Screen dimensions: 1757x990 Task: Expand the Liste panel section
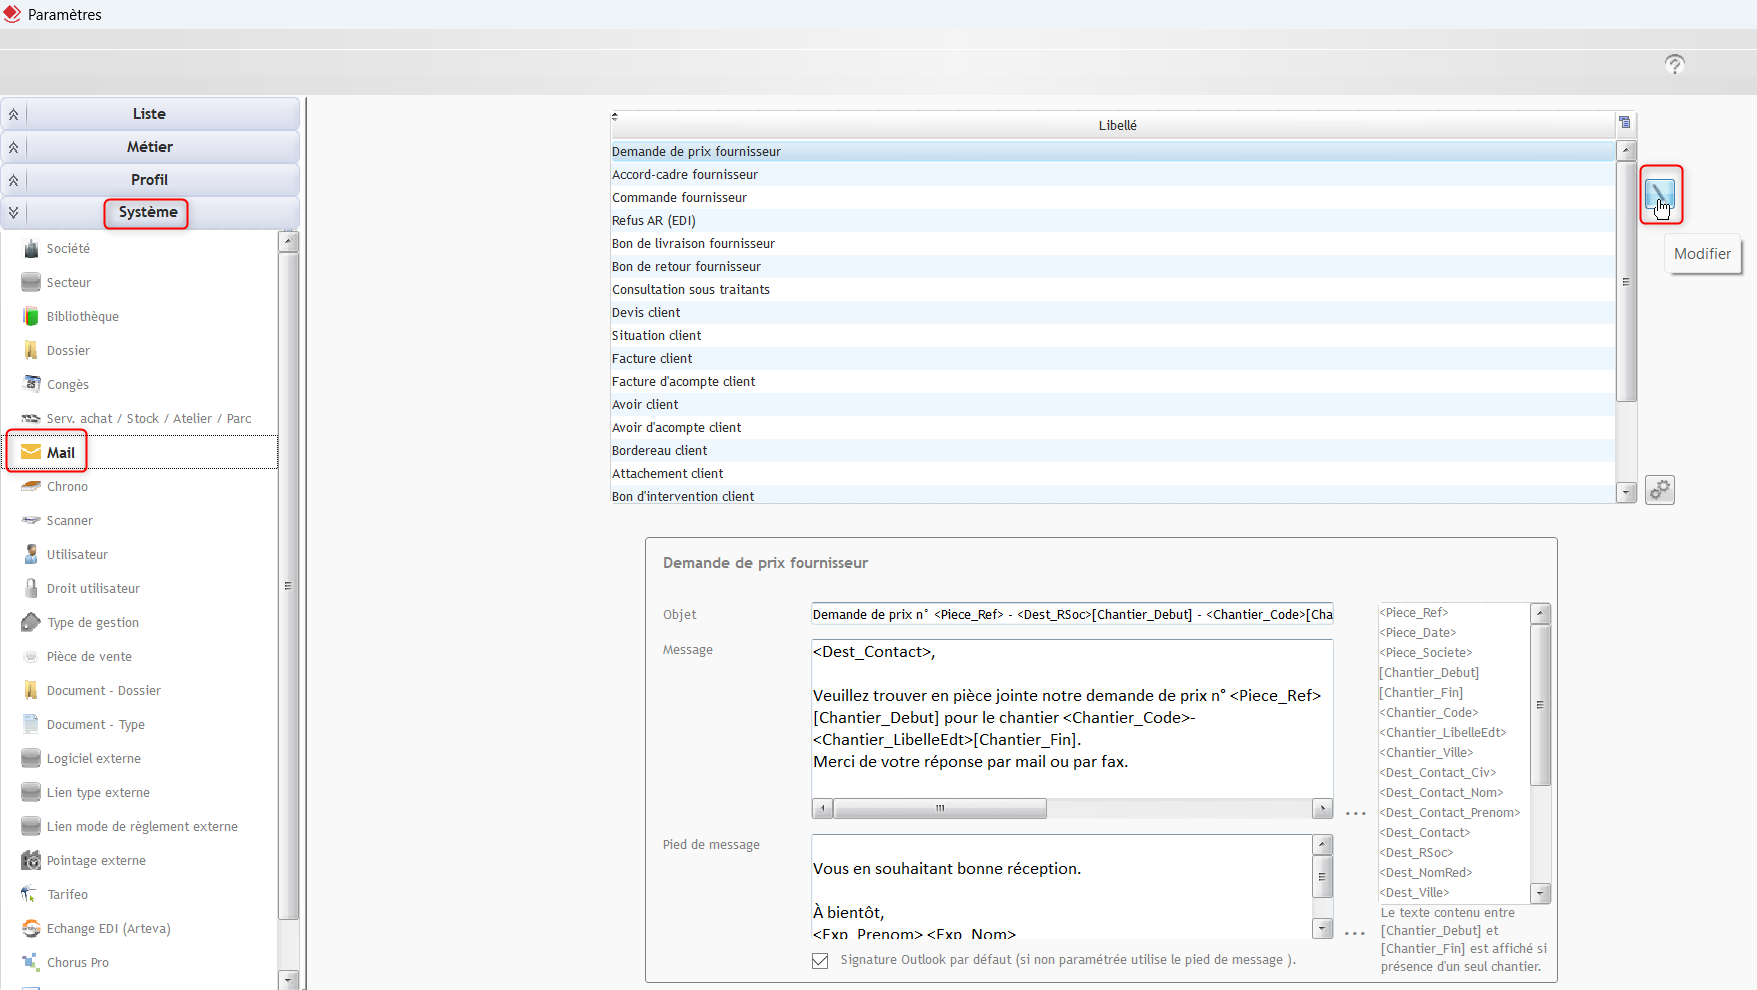point(149,114)
